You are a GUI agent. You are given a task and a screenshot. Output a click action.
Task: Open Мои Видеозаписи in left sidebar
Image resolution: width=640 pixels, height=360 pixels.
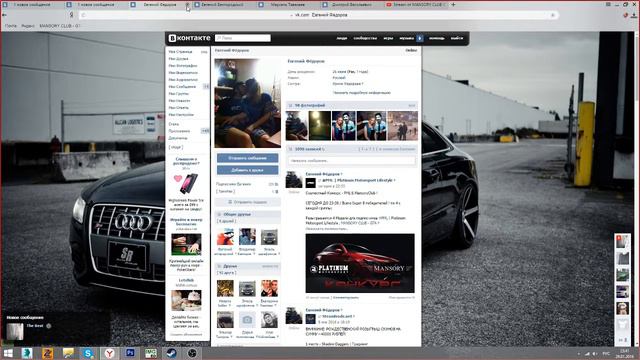[x=183, y=73]
